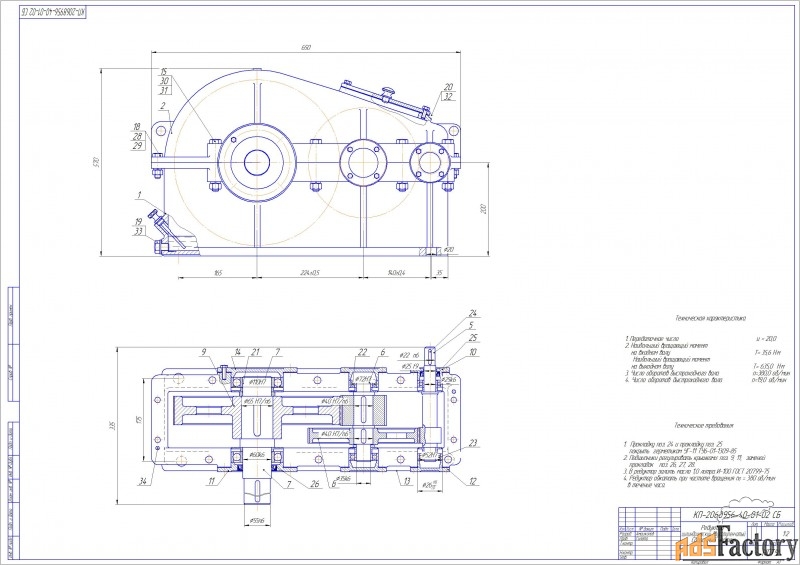Click the 570 height dimension label
Screen dimensions: 800x565
[x=96, y=162]
